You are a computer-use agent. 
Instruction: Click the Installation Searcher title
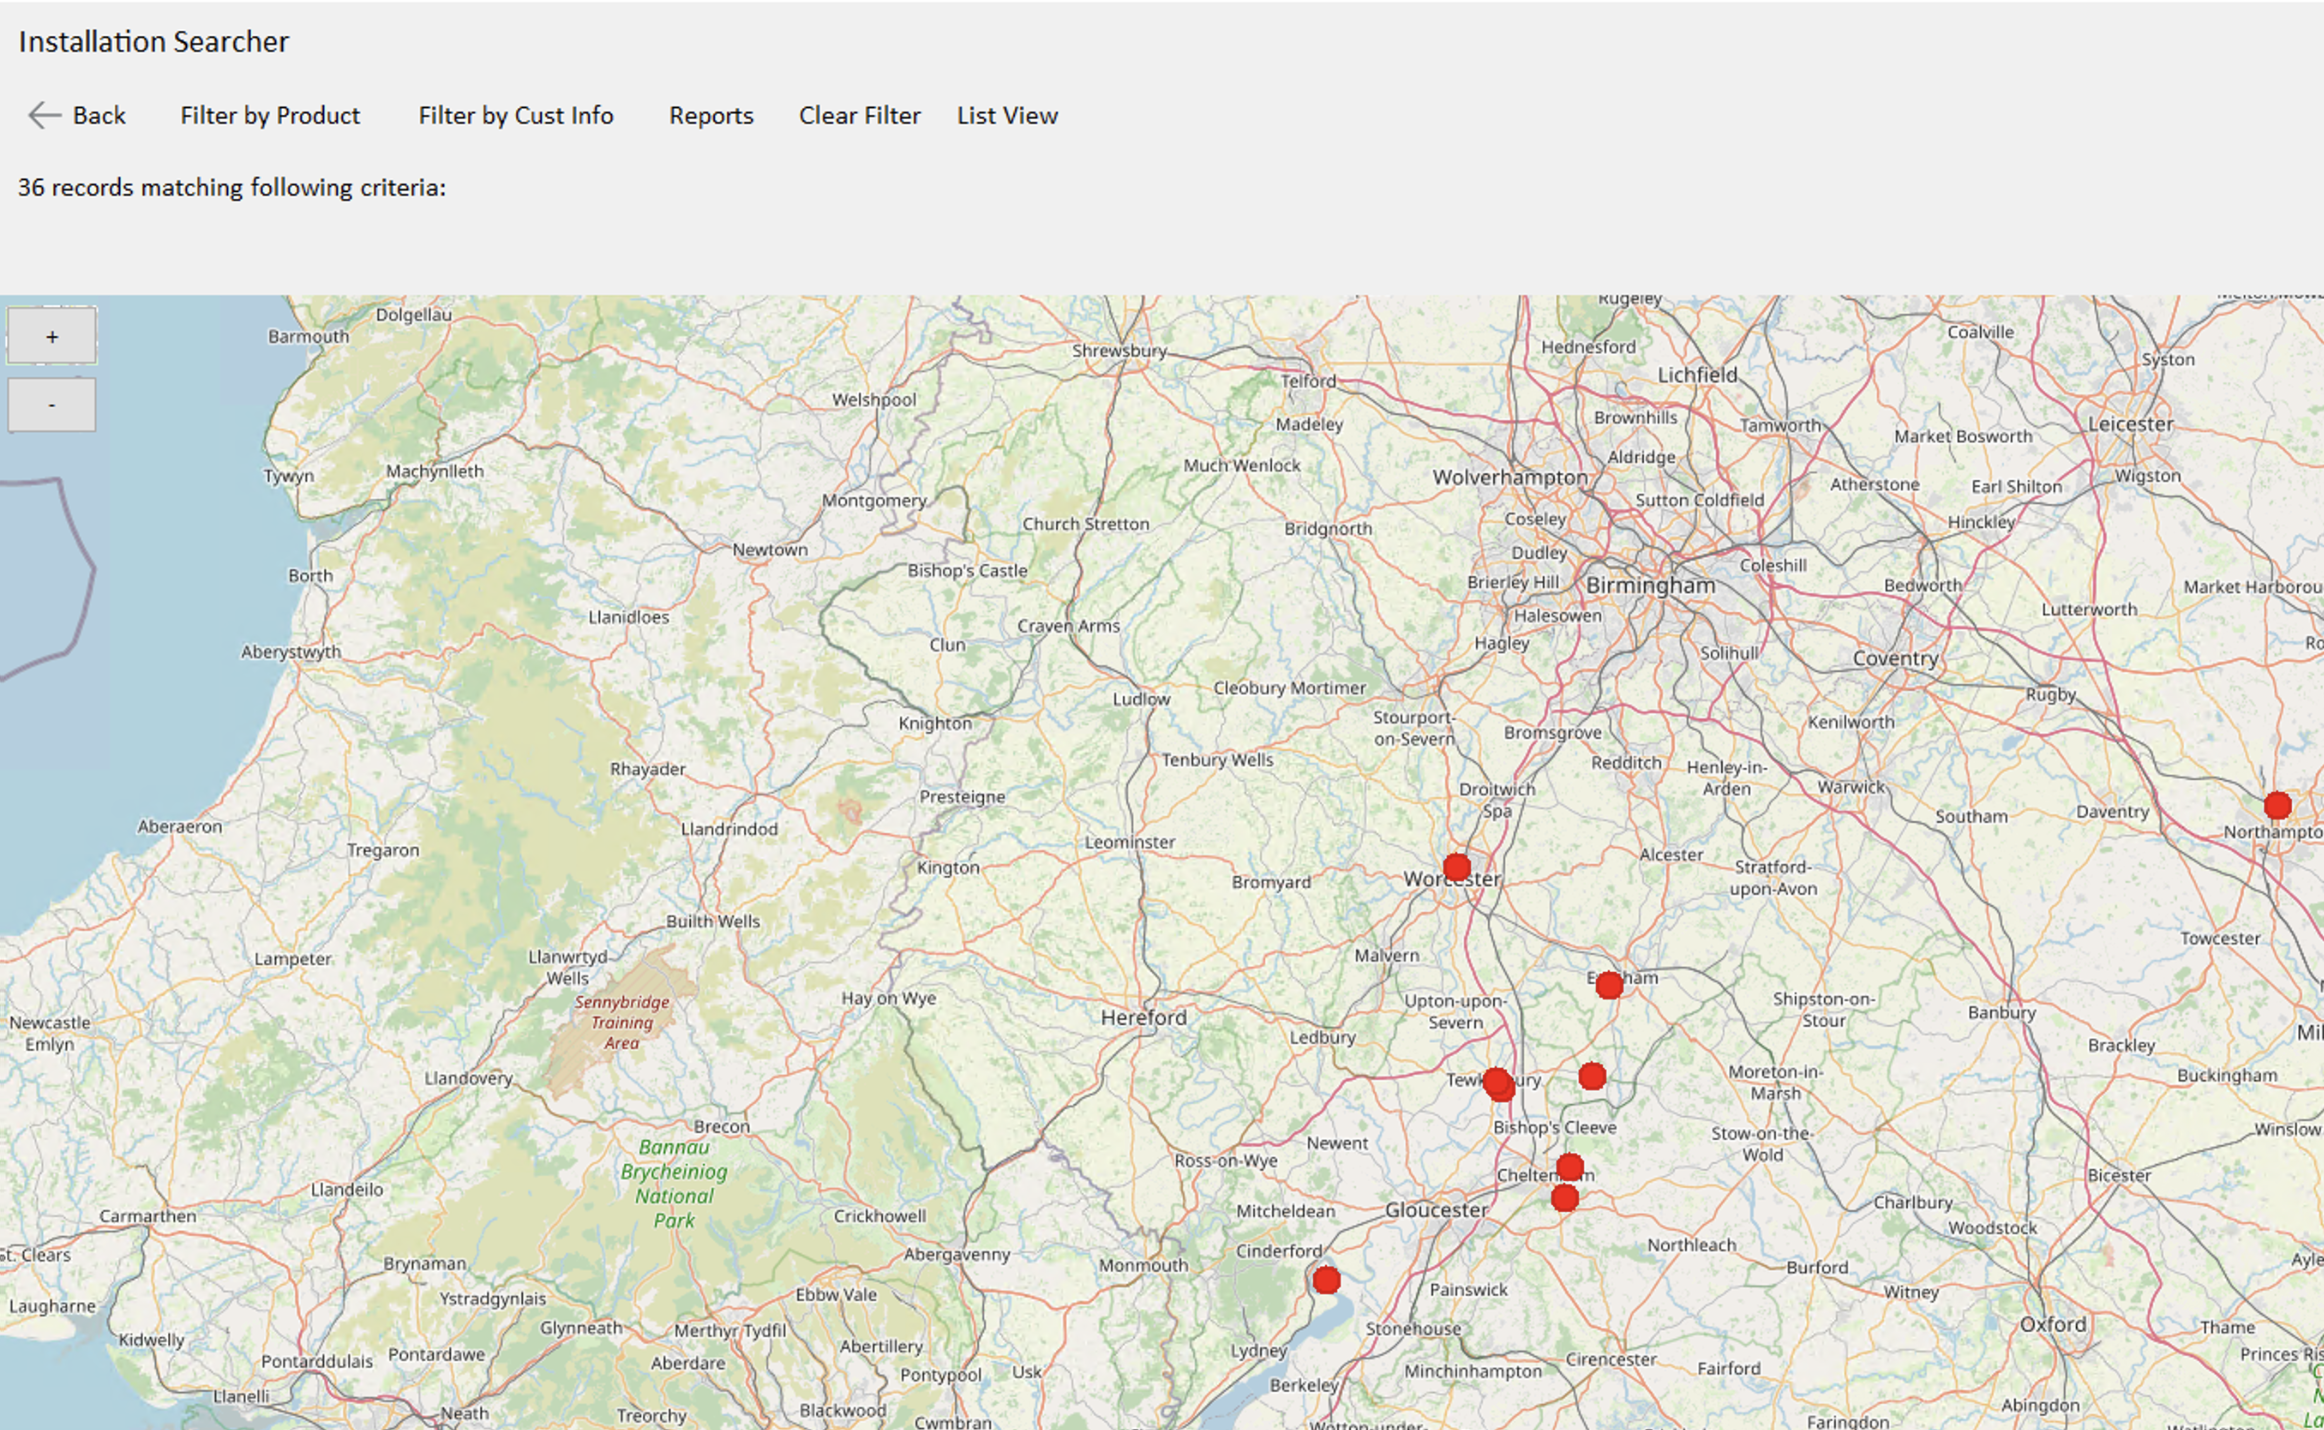(153, 42)
